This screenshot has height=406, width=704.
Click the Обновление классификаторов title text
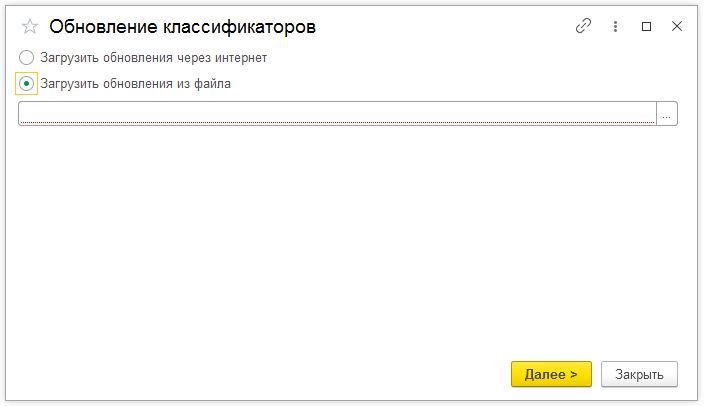click(x=182, y=27)
